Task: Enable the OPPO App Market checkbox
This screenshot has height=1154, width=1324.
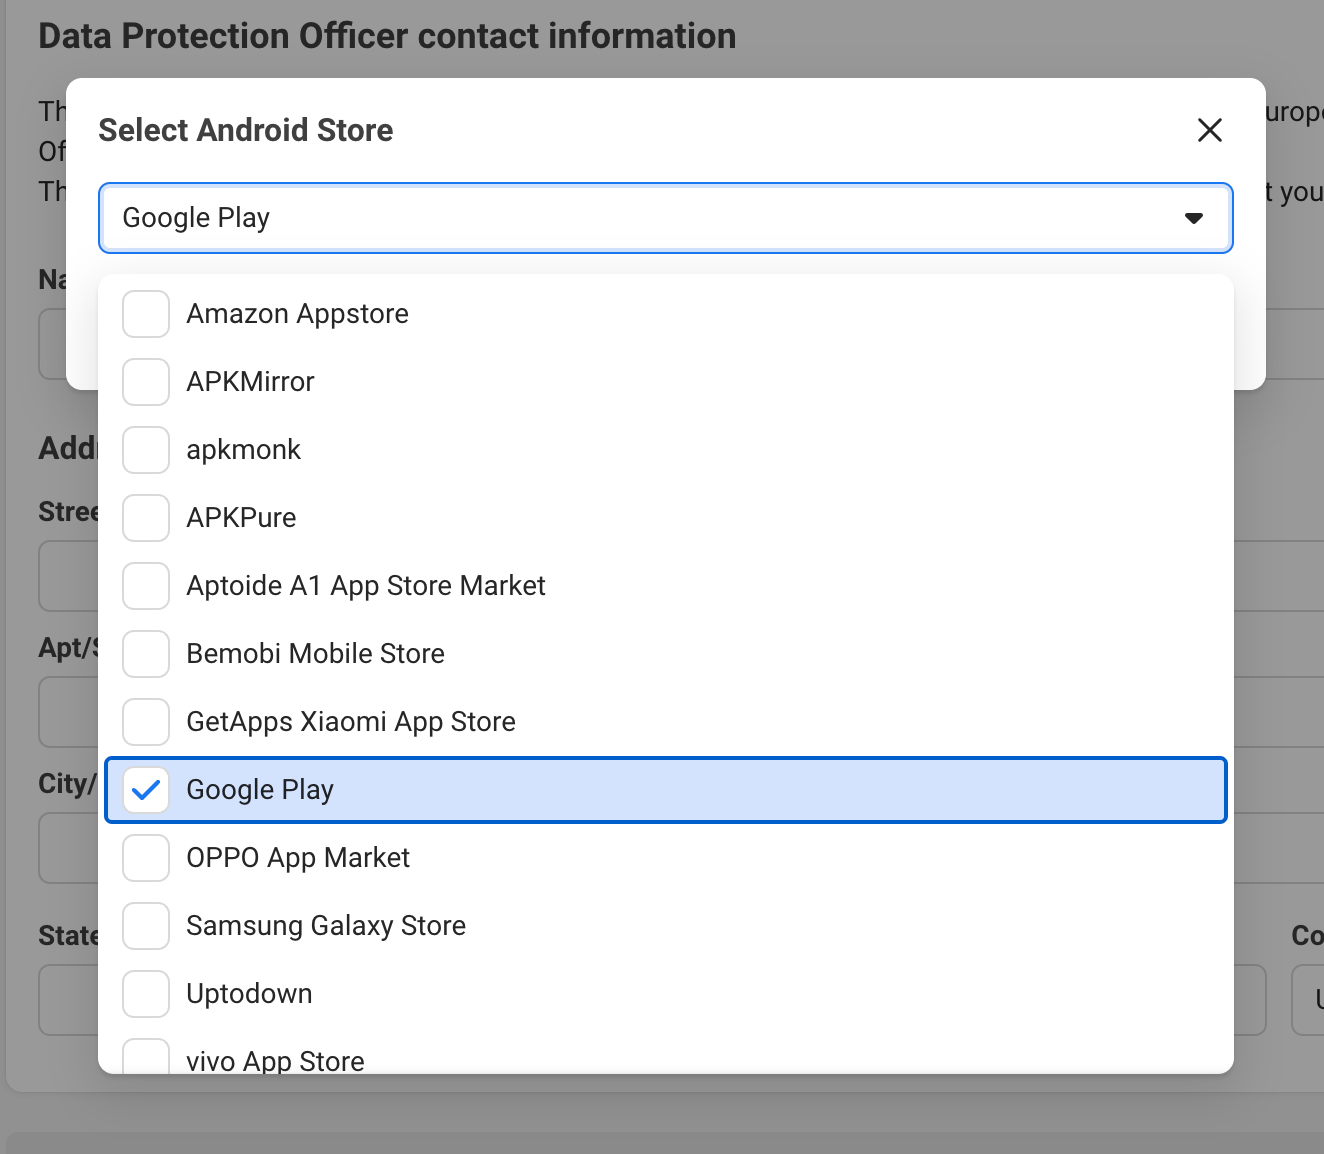Action: click(x=146, y=858)
